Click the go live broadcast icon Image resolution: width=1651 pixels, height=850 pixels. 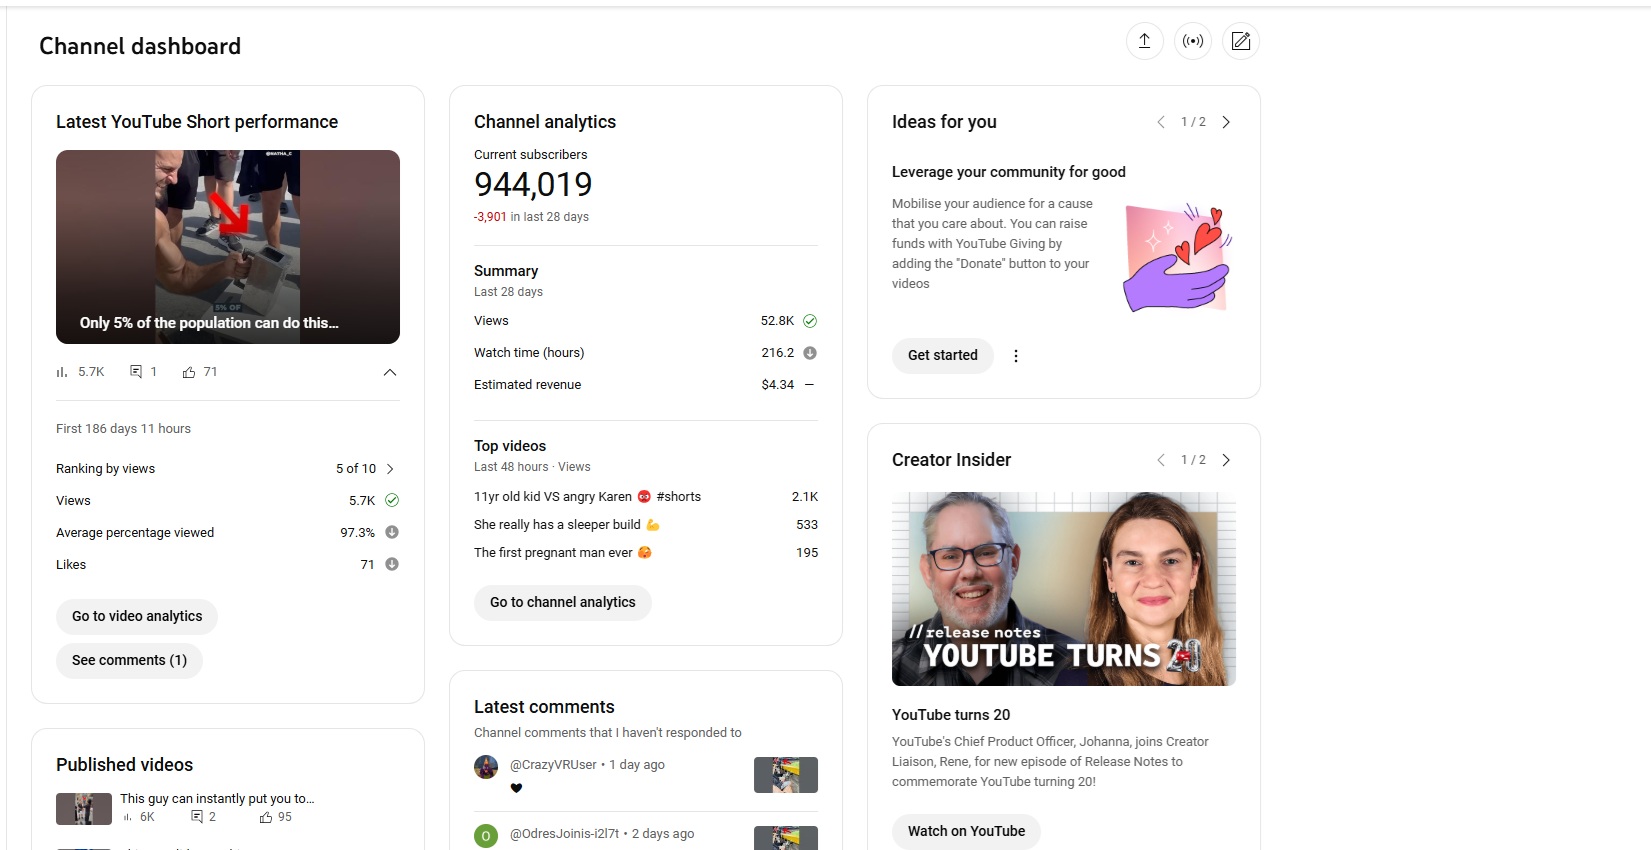(1192, 41)
